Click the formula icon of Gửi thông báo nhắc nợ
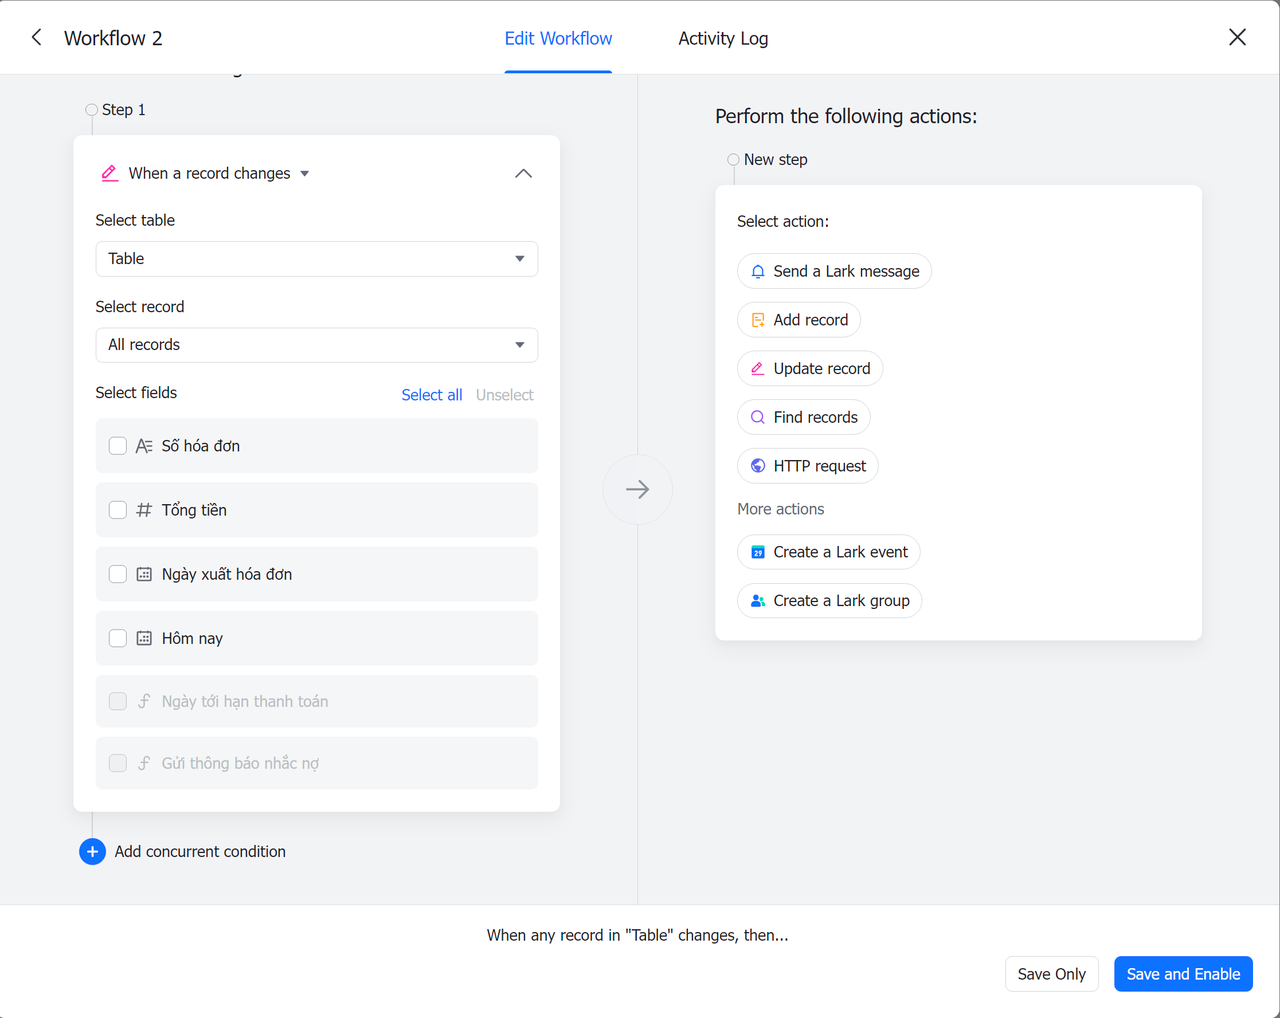Image resolution: width=1280 pixels, height=1018 pixels. [x=144, y=763]
